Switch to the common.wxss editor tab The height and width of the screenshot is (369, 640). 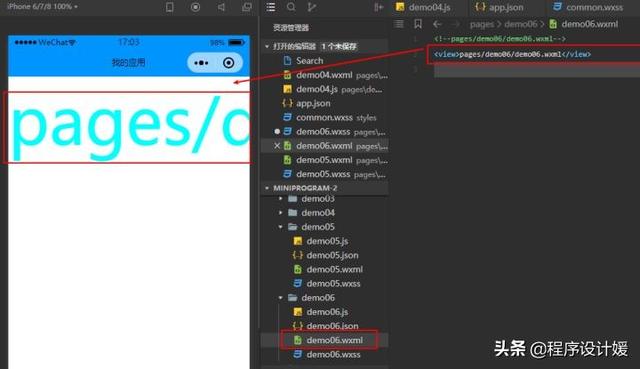[588, 7]
